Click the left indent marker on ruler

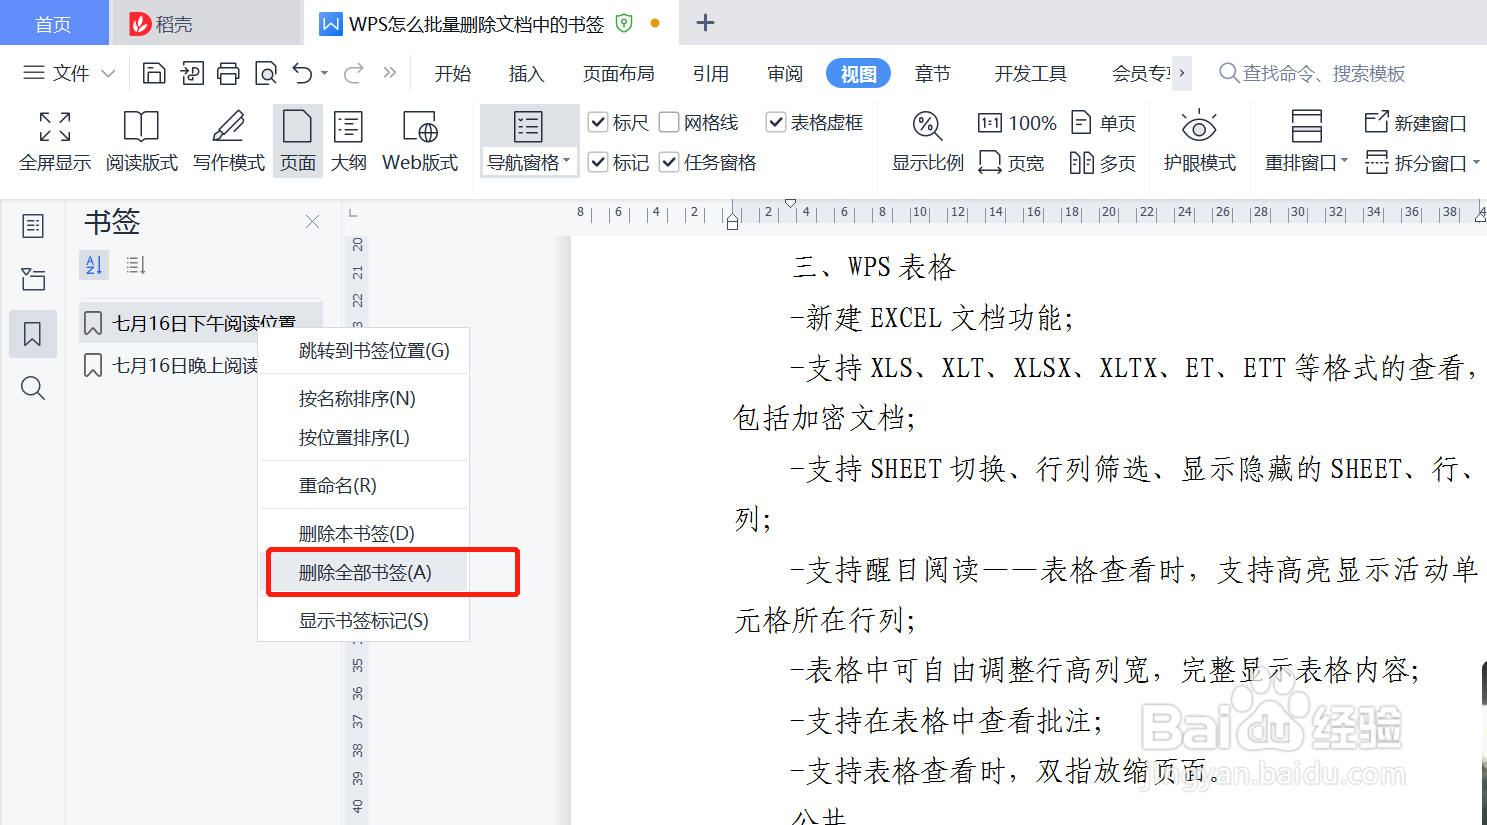(x=732, y=221)
